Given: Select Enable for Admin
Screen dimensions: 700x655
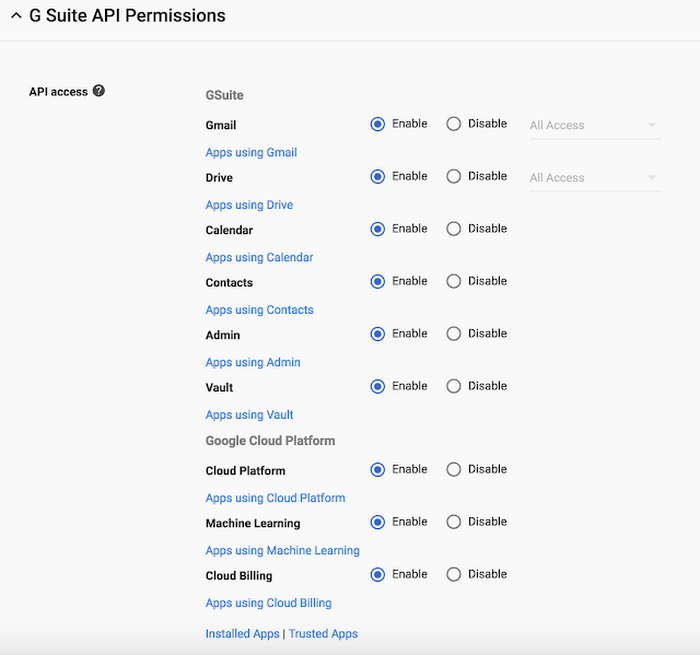Looking at the screenshot, I should (x=378, y=334).
